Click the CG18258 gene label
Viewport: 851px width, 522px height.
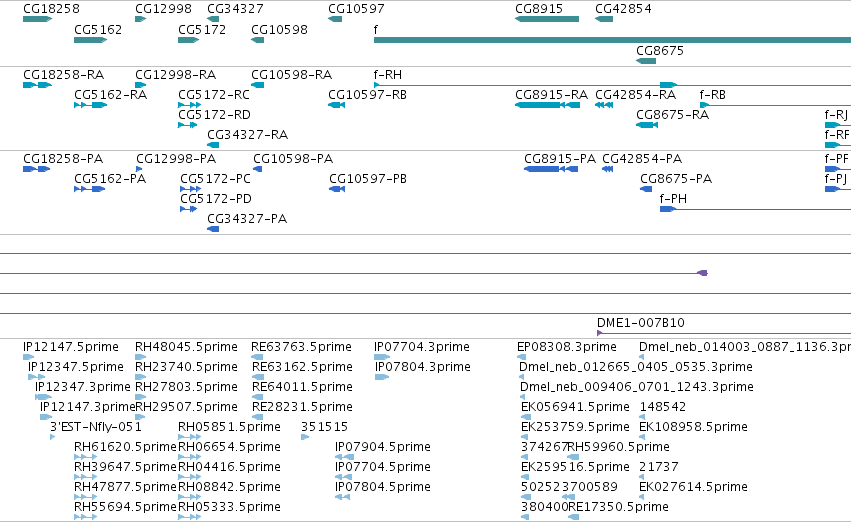51,9
